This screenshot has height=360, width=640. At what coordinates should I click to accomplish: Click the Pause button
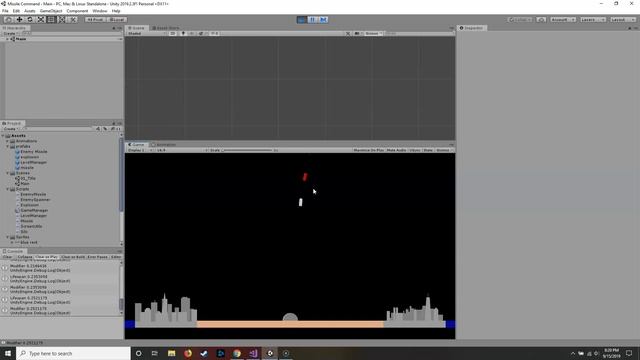(312, 20)
